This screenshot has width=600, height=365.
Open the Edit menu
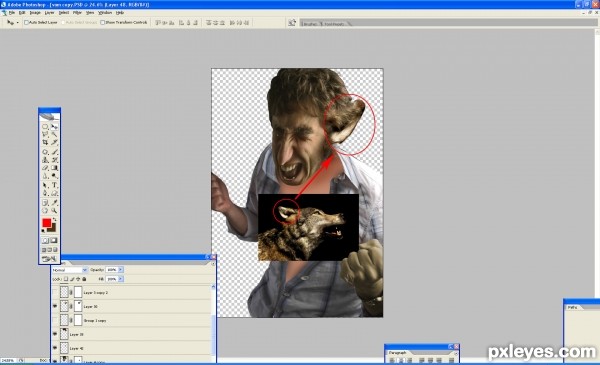(22, 13)
